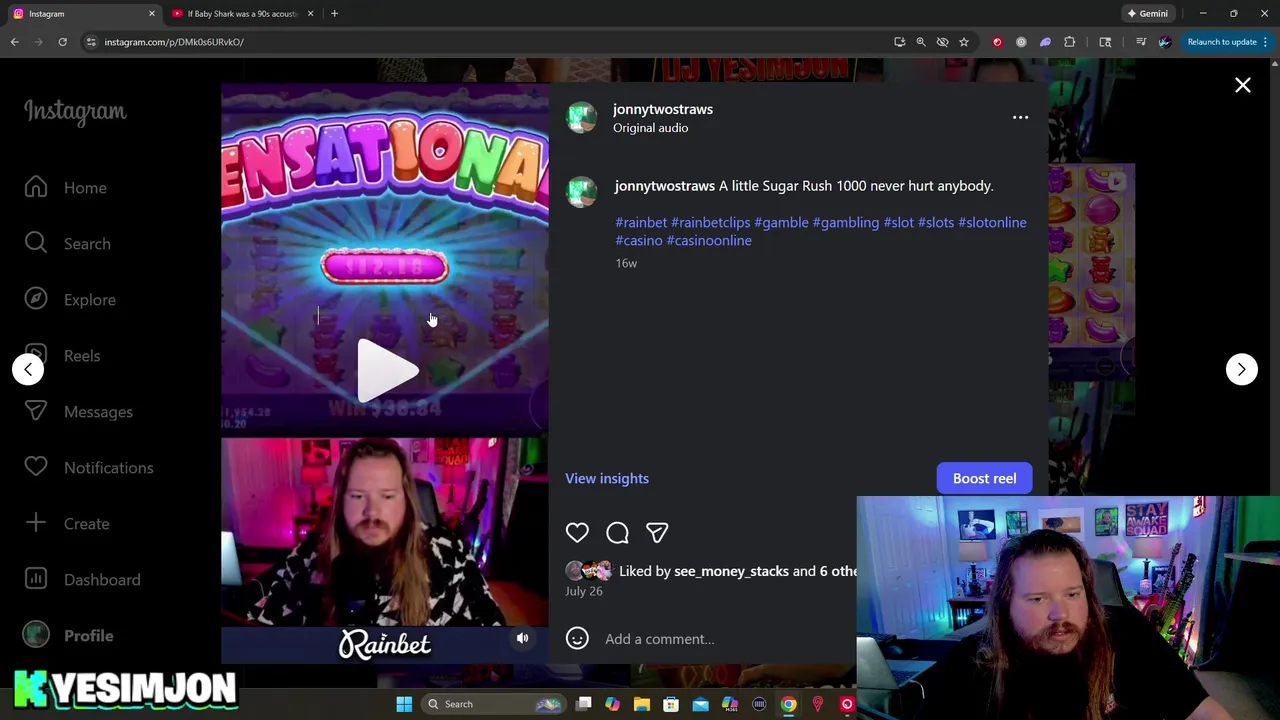Open Microsoft Store from the taskbar
Viewport: 1280px width, 720px height.
(671, 704)
